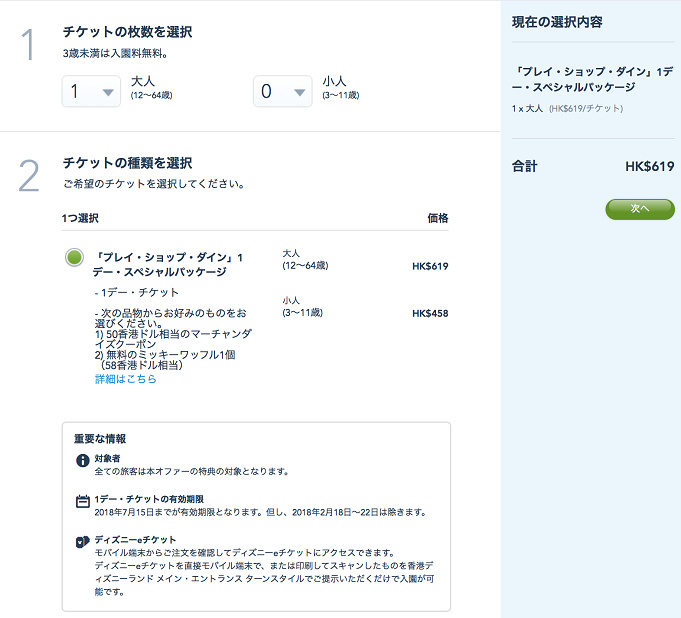The width and height of the screenshot is (681, 618).
Task: Open the 詳細はこちら link
Action: pos(125,379)
